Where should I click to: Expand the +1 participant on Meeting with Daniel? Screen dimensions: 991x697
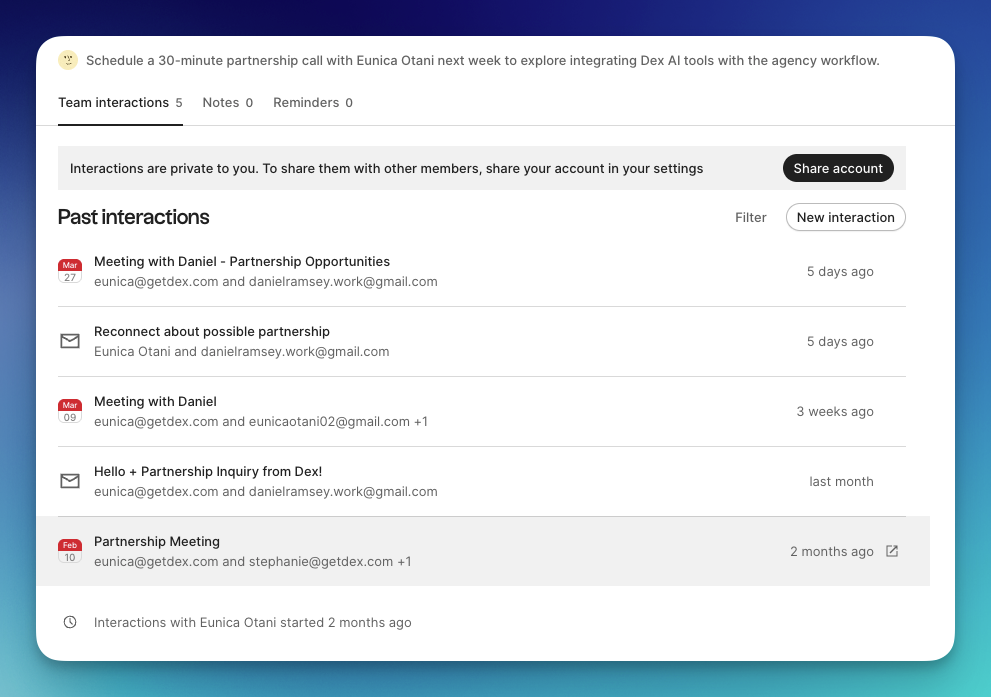(420, 421)
